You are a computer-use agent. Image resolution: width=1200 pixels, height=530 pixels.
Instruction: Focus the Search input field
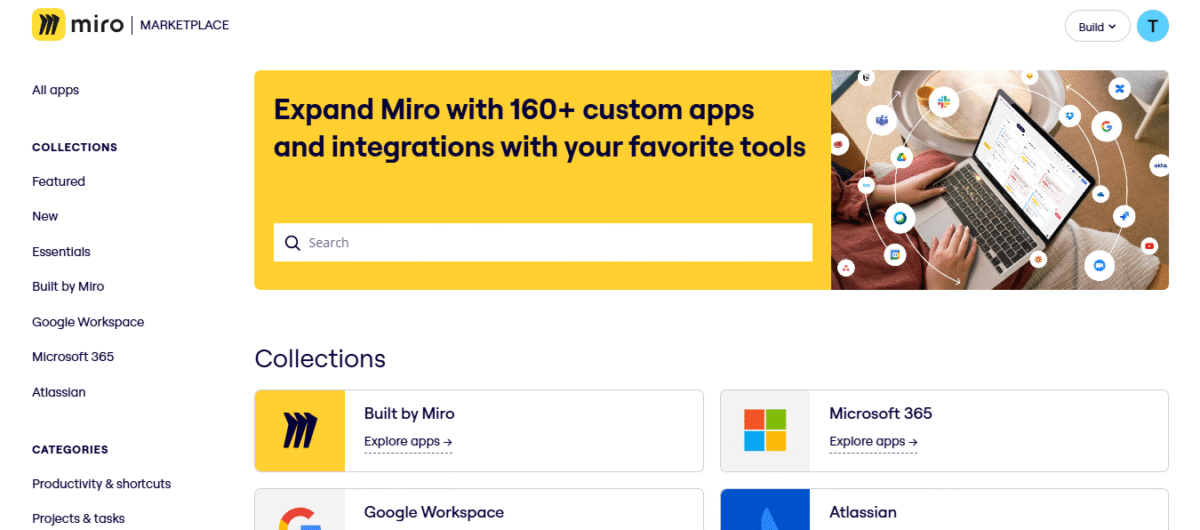[x=543, y=243]
